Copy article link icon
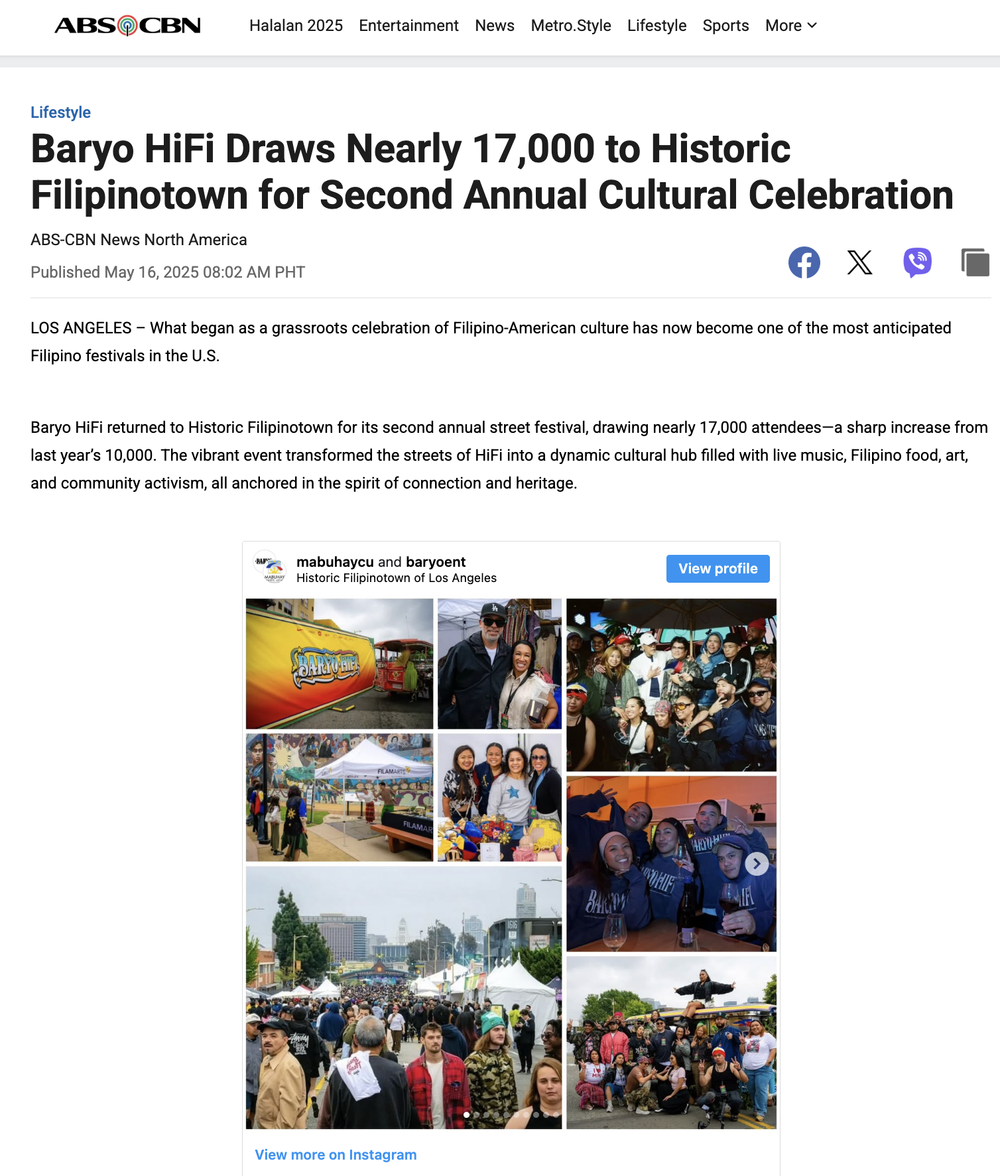Screen dimensions: 1000x1176 [x=975, y=262]
